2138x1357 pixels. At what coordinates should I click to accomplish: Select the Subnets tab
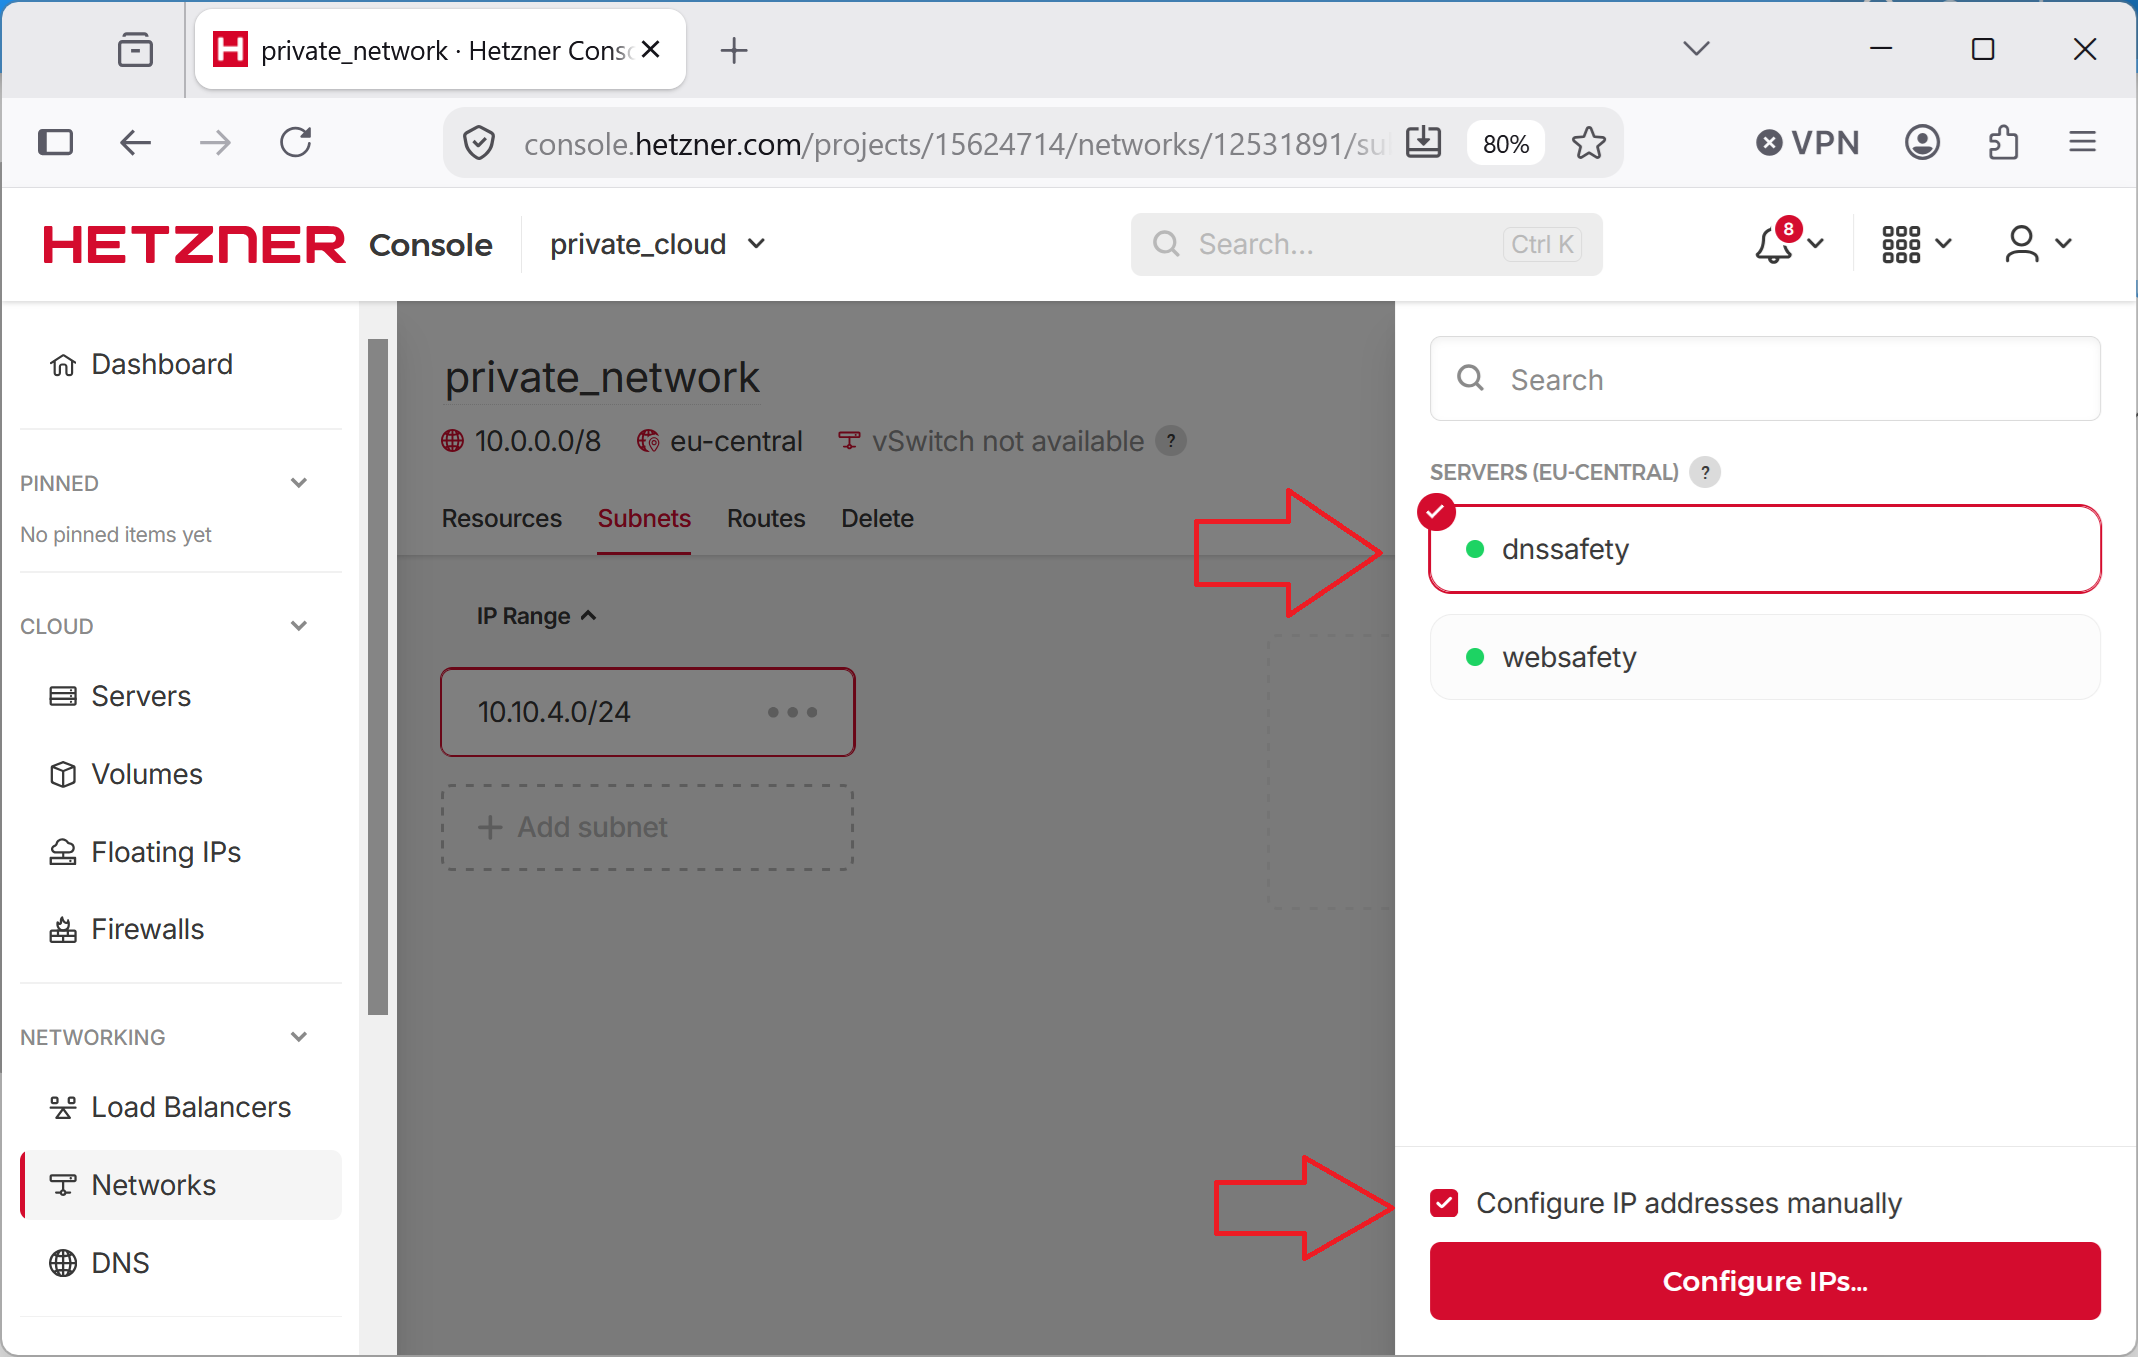(x=644, y=518)
